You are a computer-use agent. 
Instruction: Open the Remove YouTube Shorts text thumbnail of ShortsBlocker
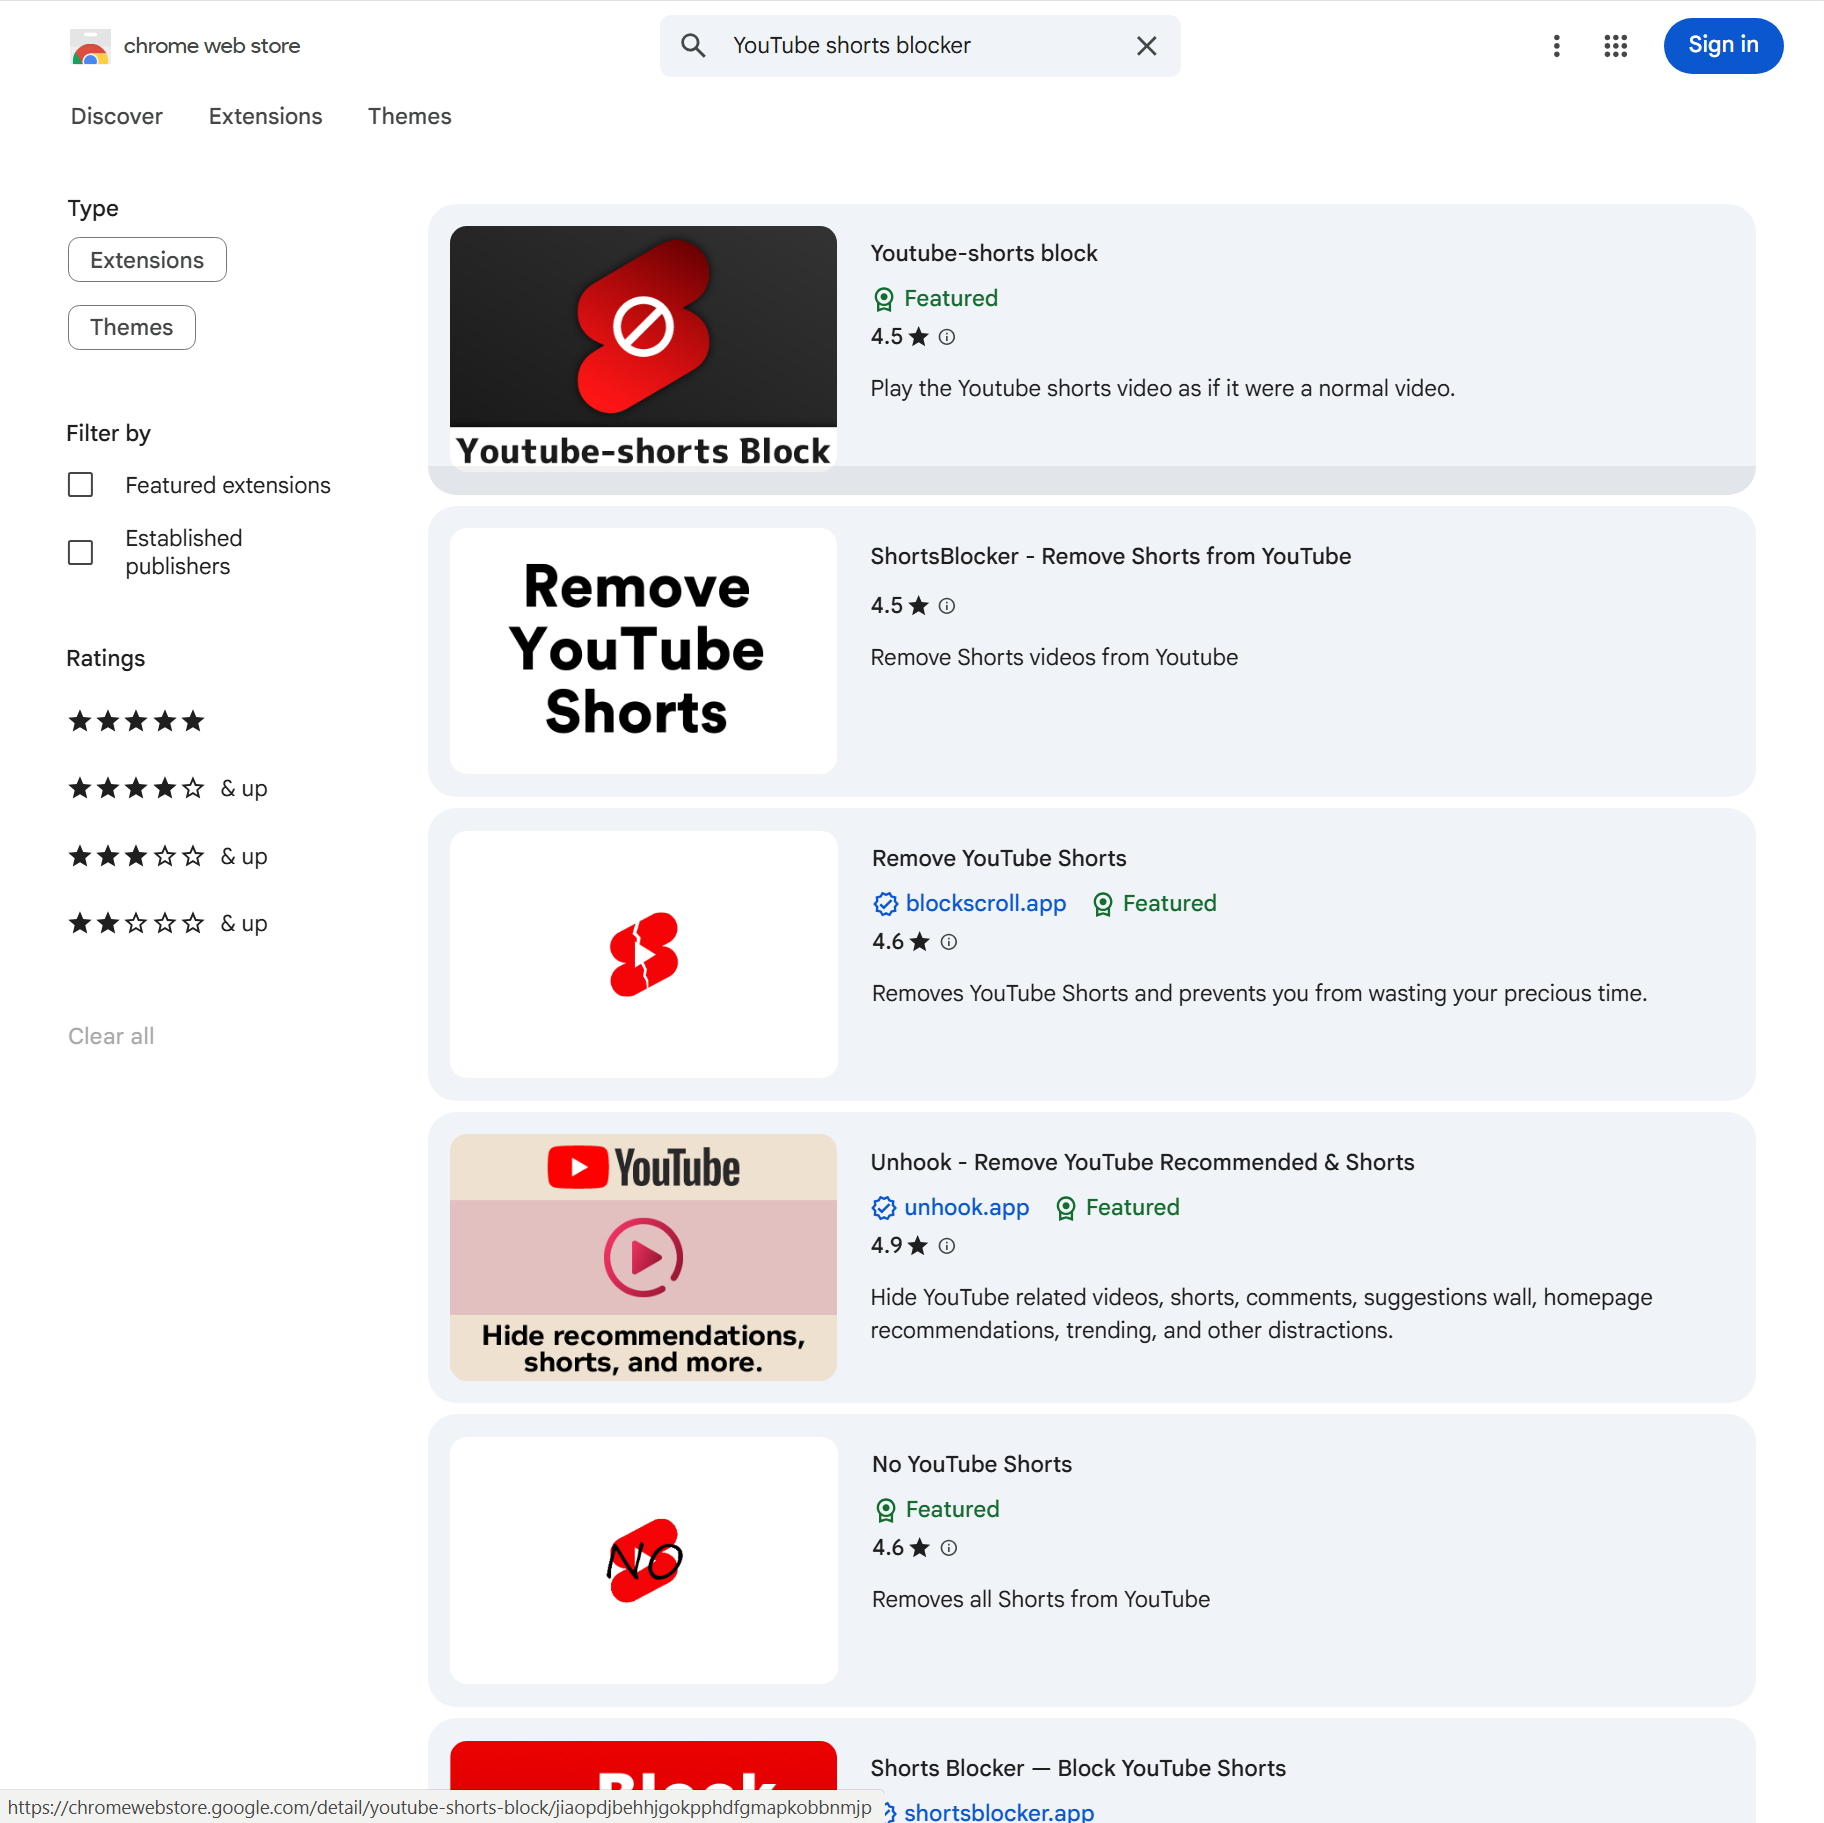643,651
